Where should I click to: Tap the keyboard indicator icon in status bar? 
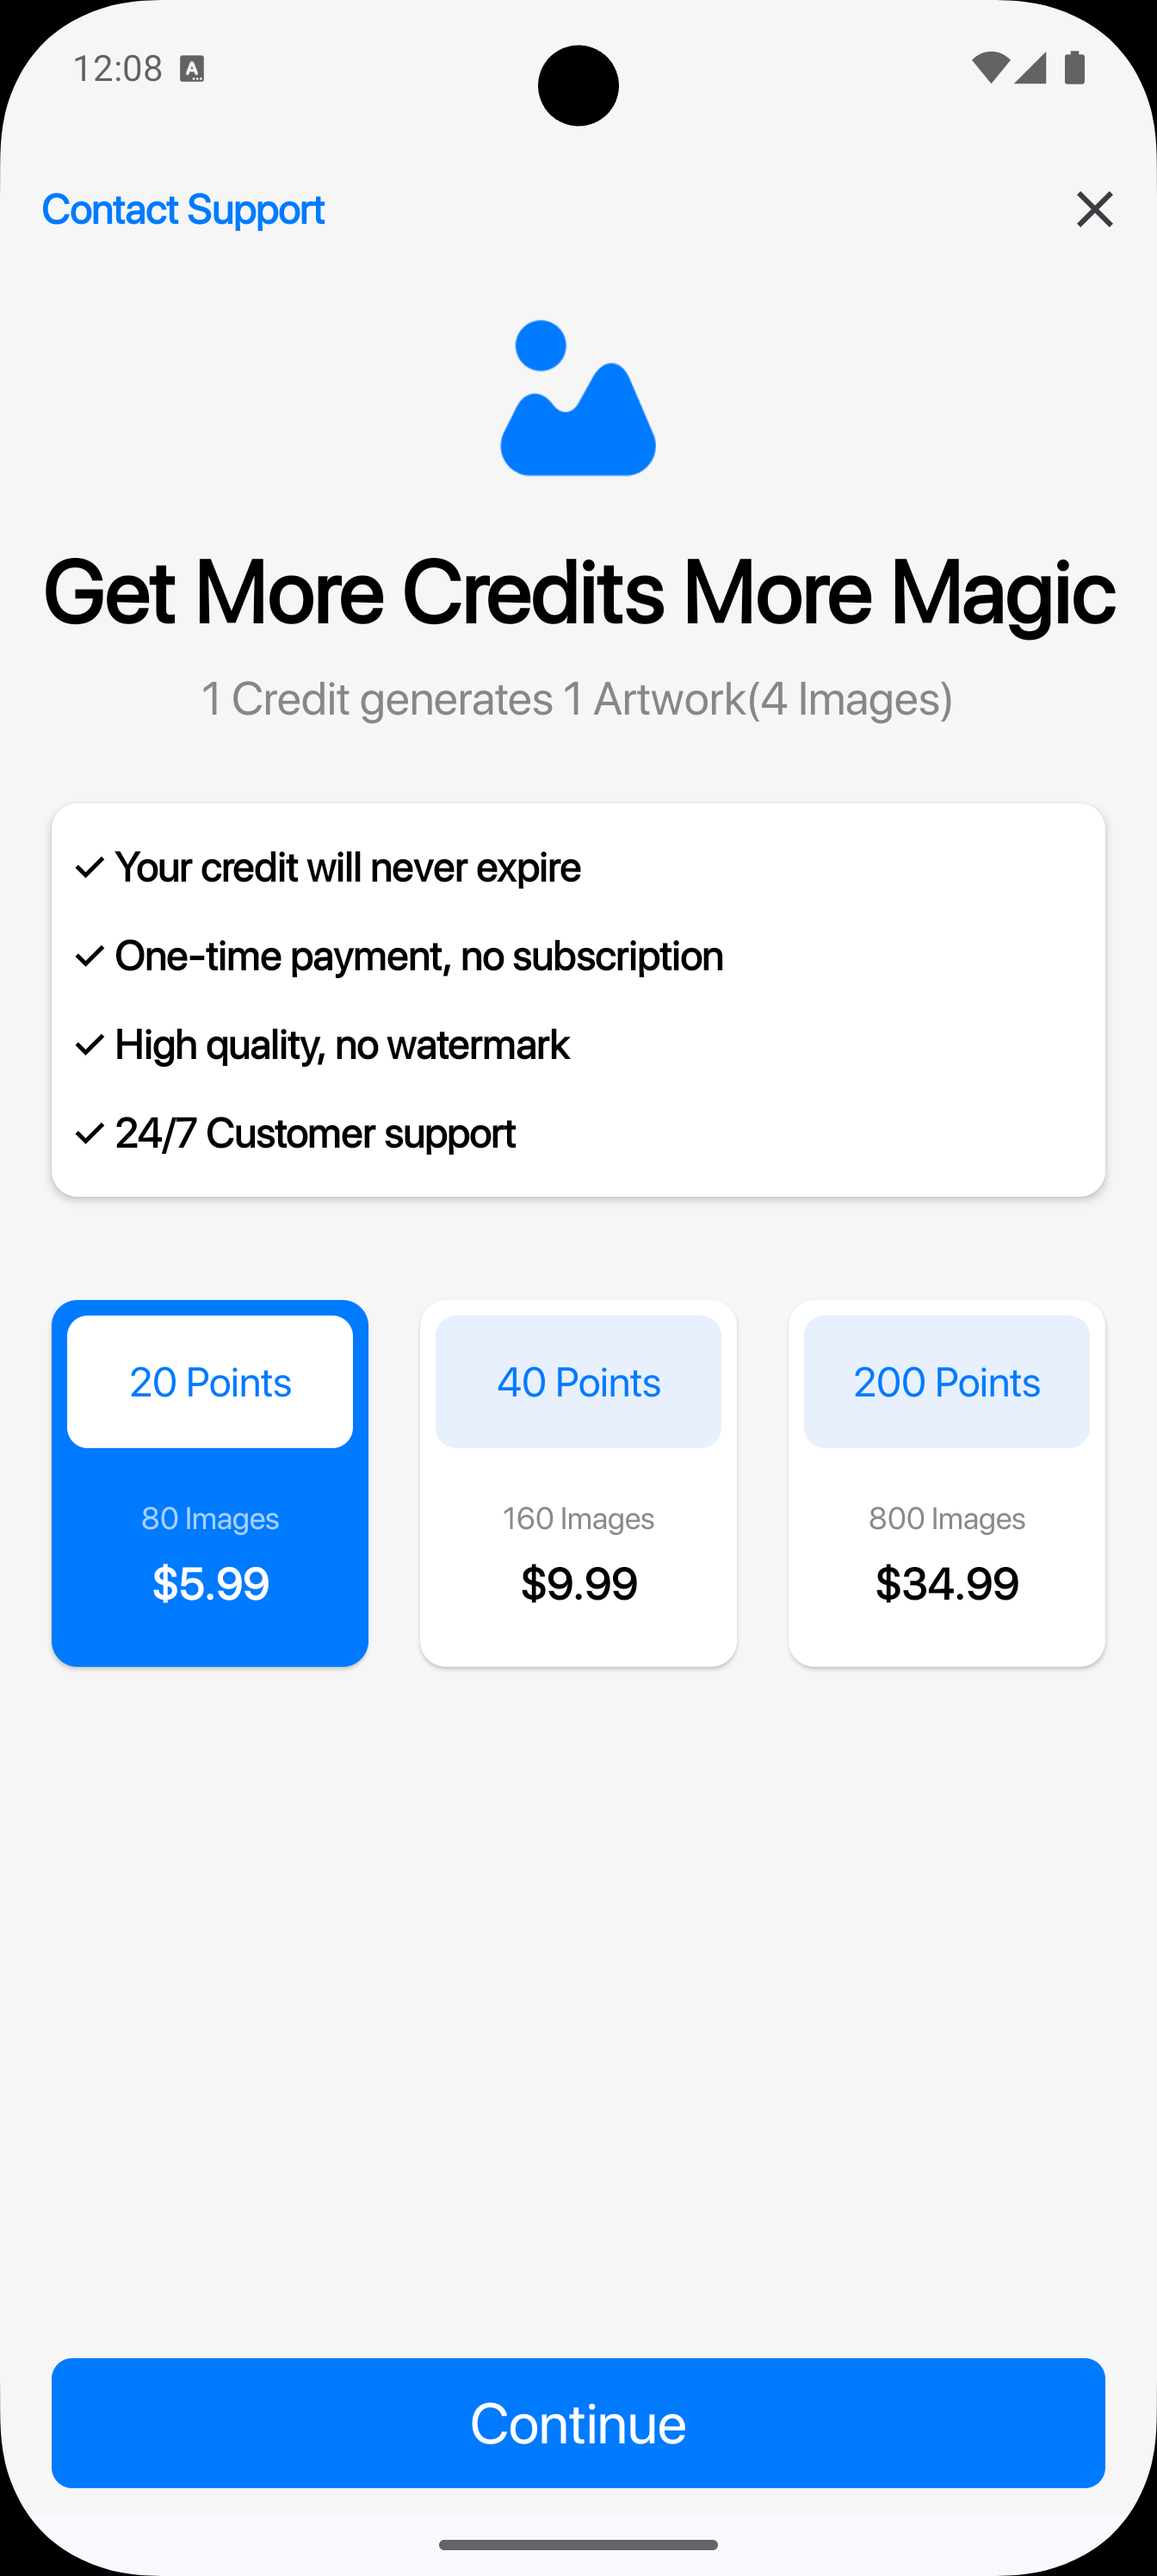pyautogui.click(x=192, y=69)
